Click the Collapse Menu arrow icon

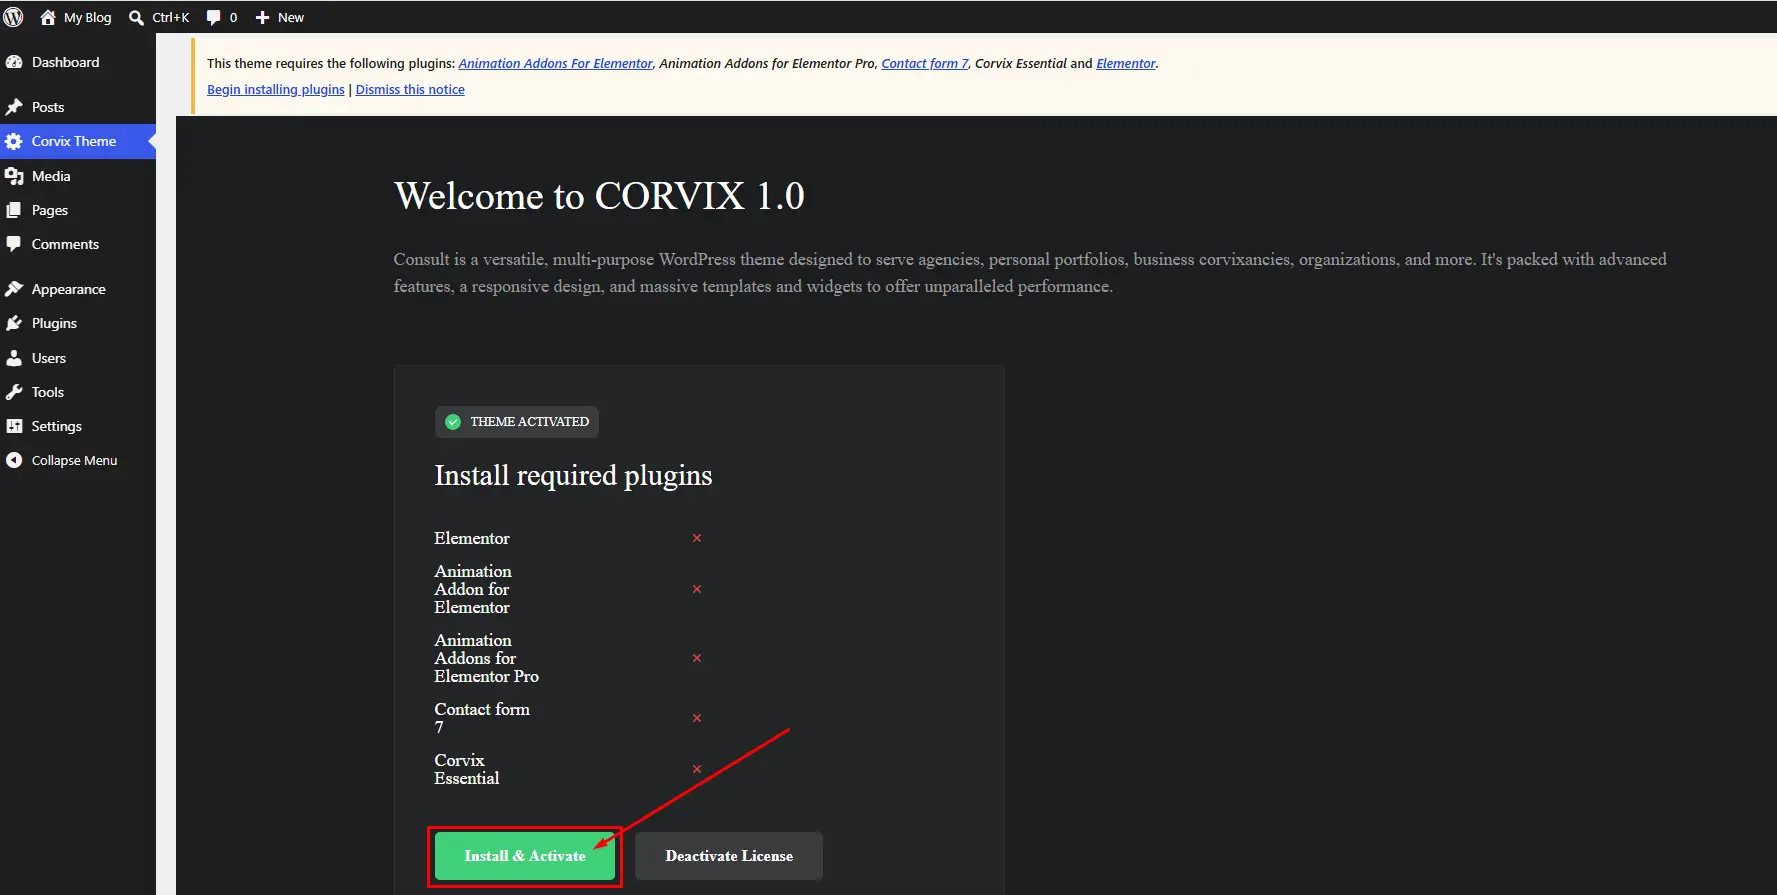tap(14, 460)
